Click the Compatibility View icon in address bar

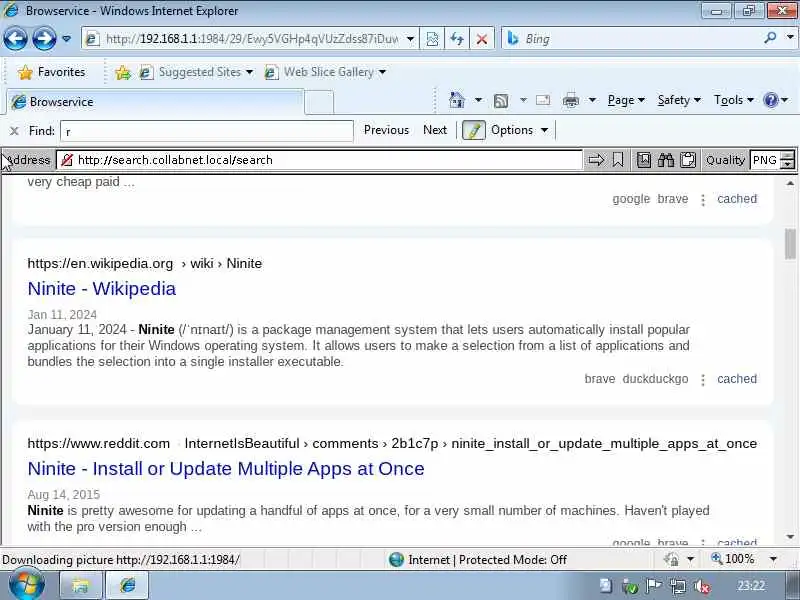(432, 39)
